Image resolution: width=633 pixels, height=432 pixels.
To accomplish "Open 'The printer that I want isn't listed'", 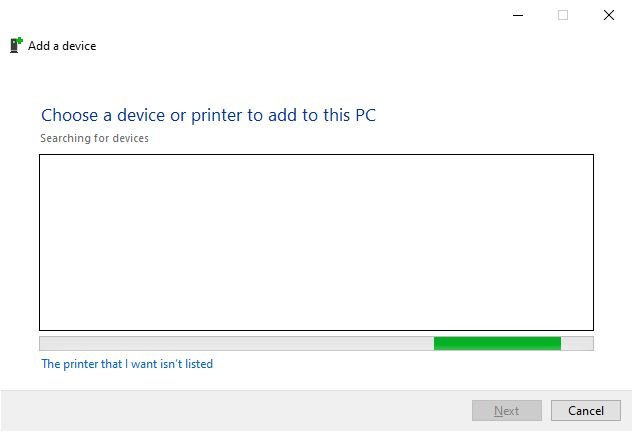I will (x=127, y=364).
